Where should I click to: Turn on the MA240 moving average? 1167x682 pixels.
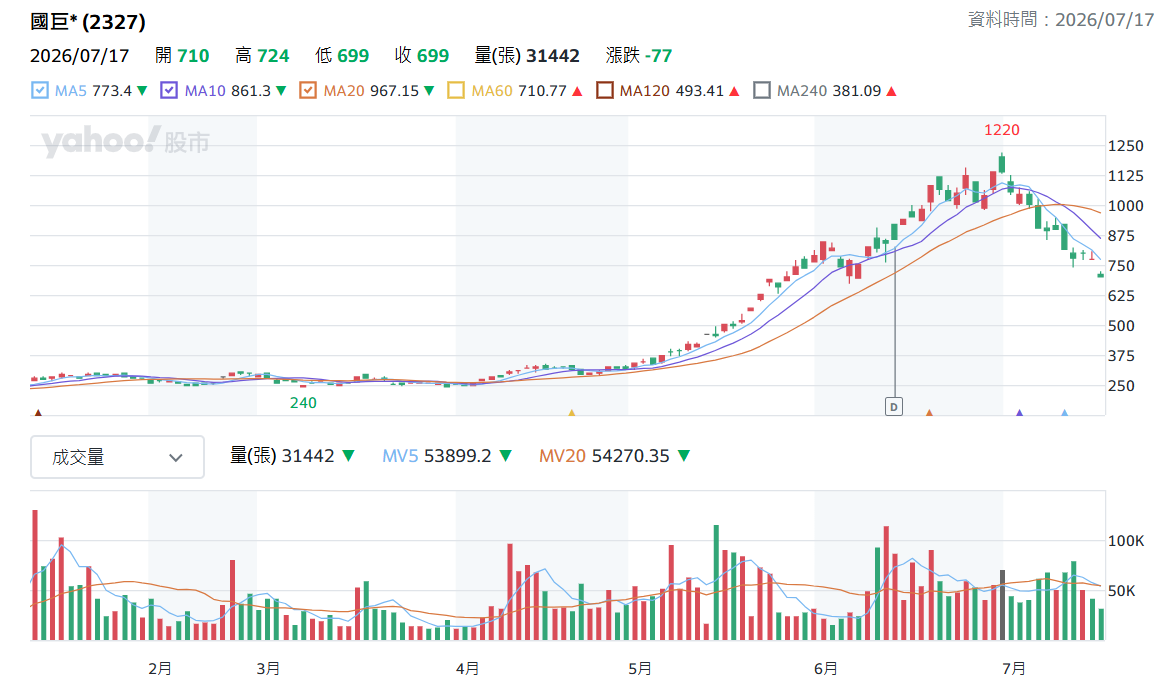point(761,91)
